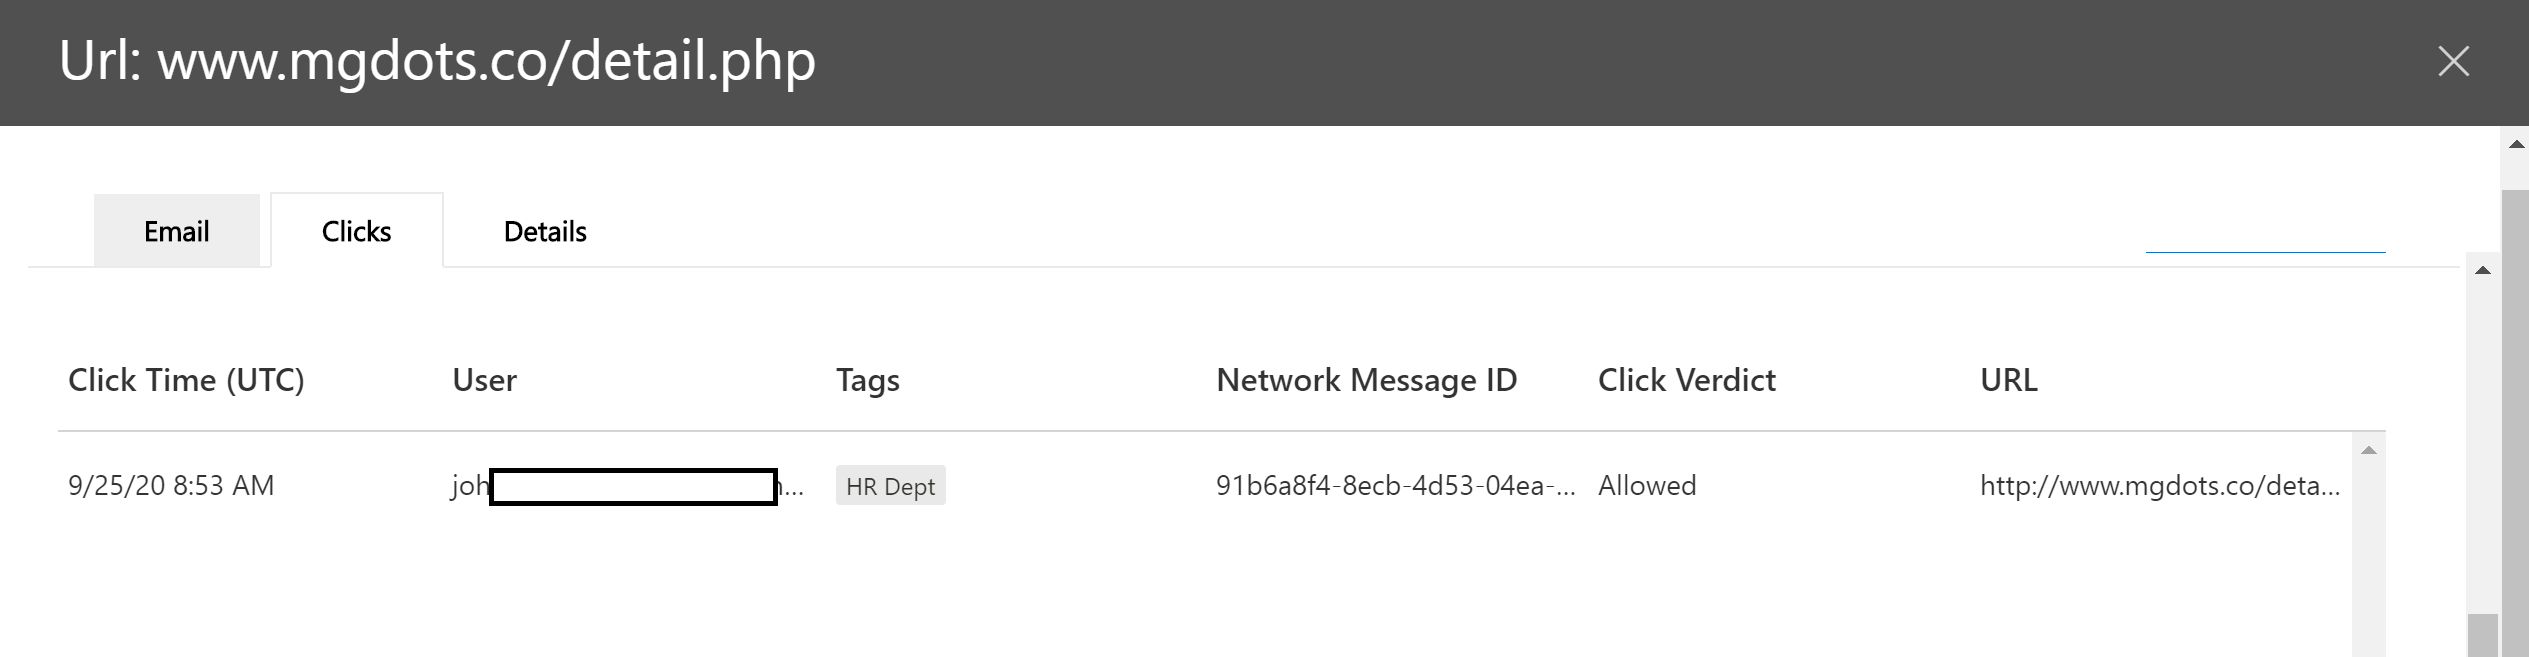Sort by Click Time (UTC) column
Viewport: 2529px width, 657px height.
click(186, 380)
